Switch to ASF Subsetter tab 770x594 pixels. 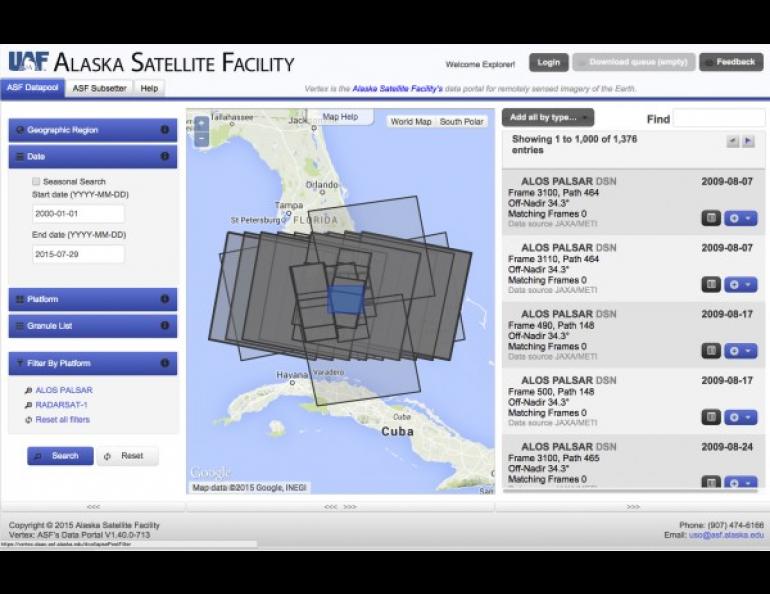pos(100,88)
